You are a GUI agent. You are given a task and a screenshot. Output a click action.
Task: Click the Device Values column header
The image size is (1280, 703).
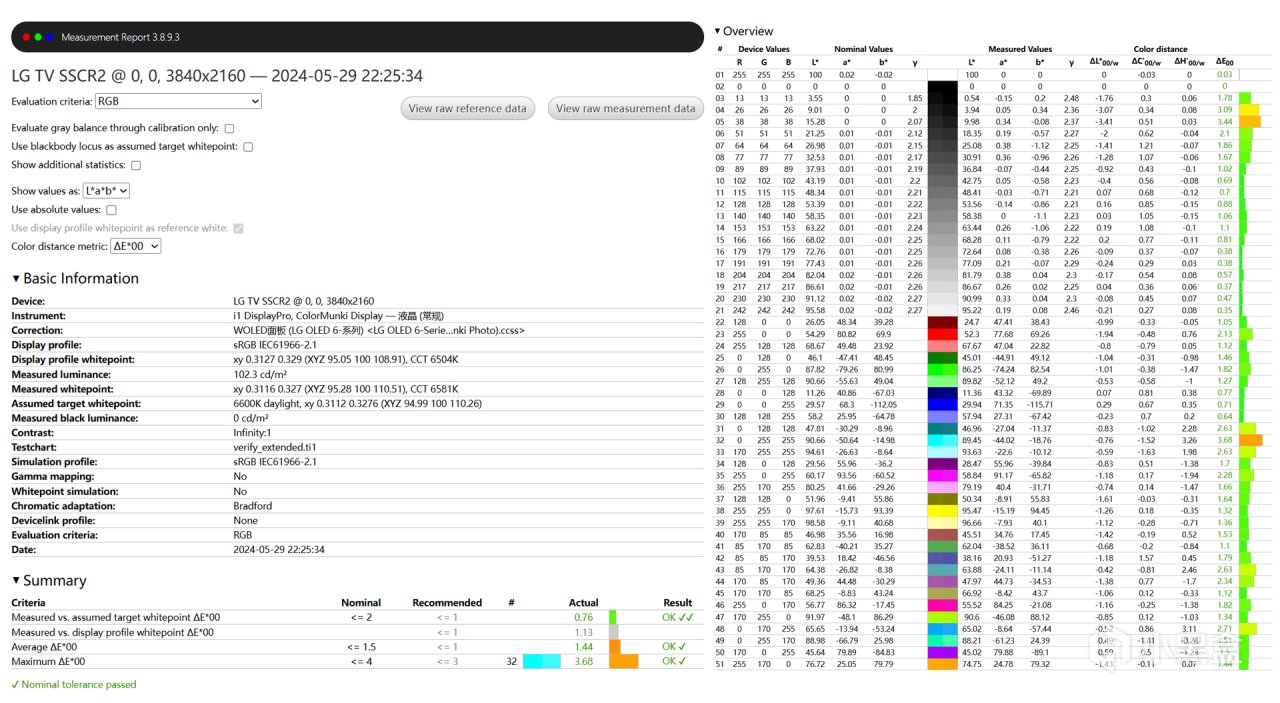pos(763,49)
